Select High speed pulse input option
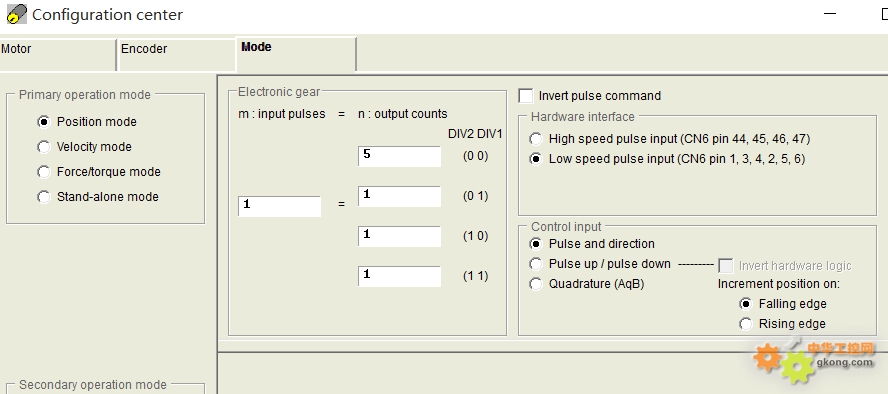888x394 pixels. (536, 139)
